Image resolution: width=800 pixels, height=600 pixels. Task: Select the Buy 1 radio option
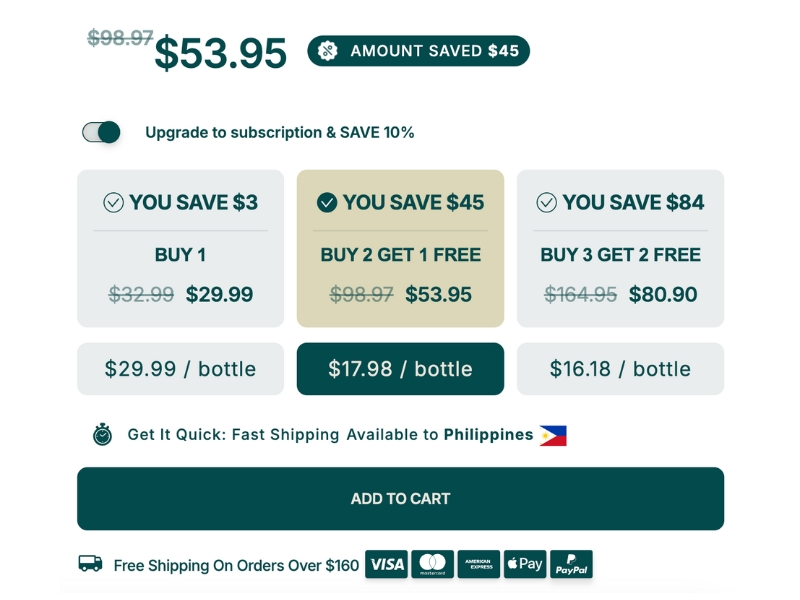click(180, 248)
